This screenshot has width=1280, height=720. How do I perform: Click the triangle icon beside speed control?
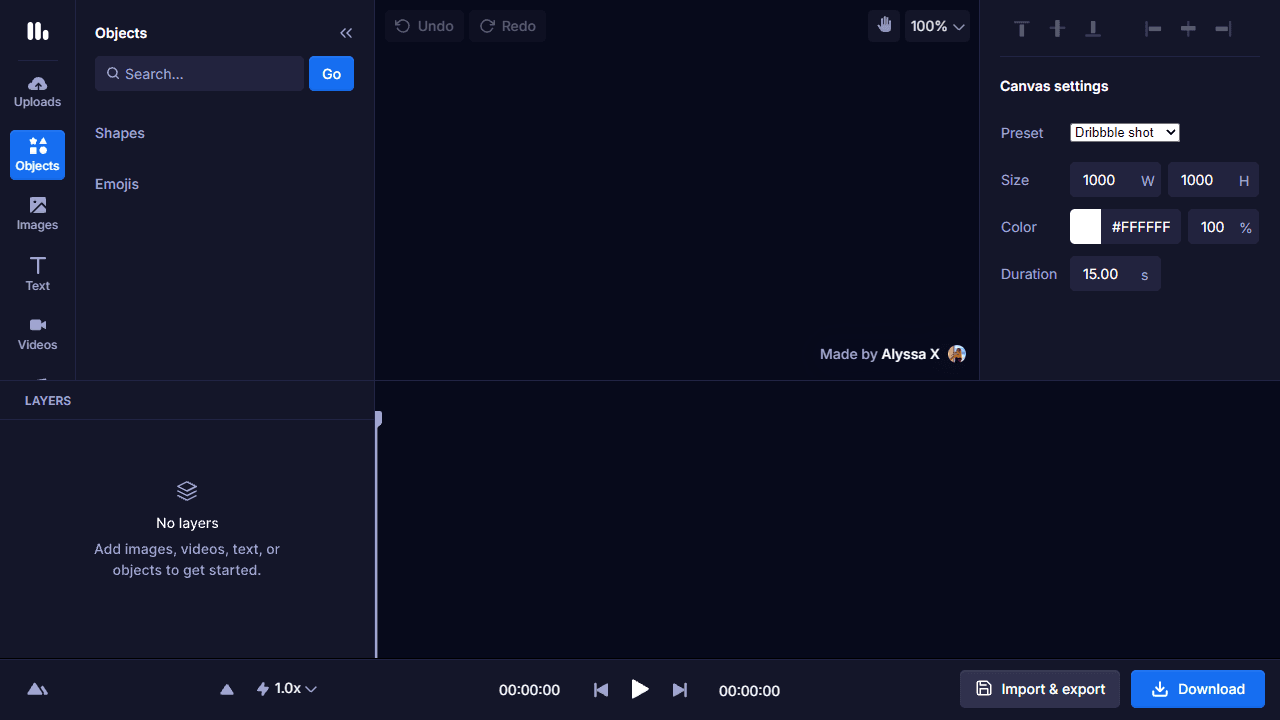point(227,689)
